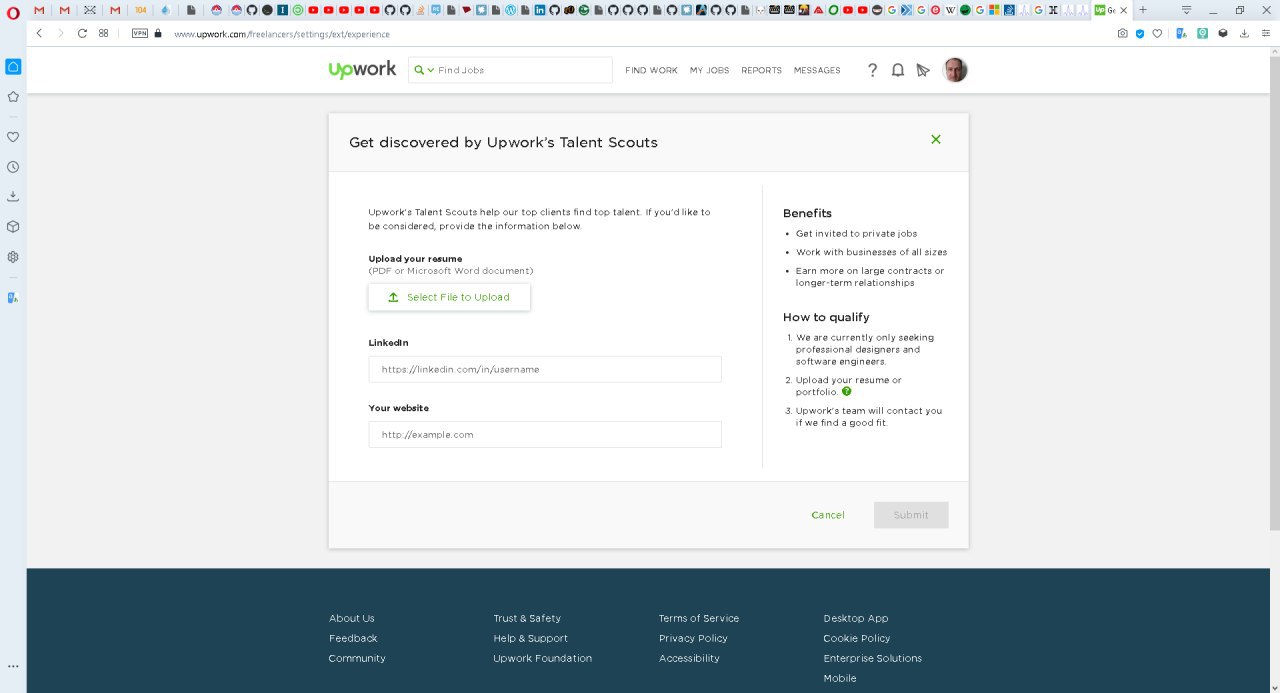Reload the Upwork page

click(82, 33)
